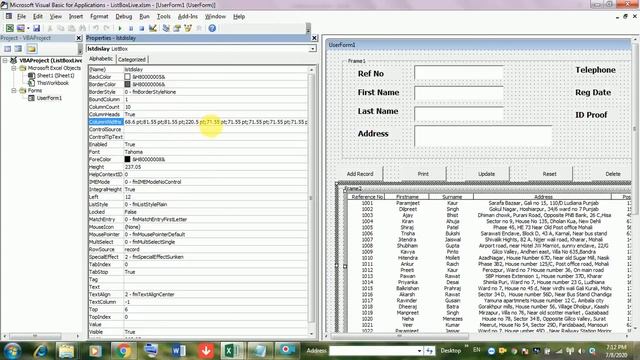Click the Address text box on UserForm

(483, 136)
